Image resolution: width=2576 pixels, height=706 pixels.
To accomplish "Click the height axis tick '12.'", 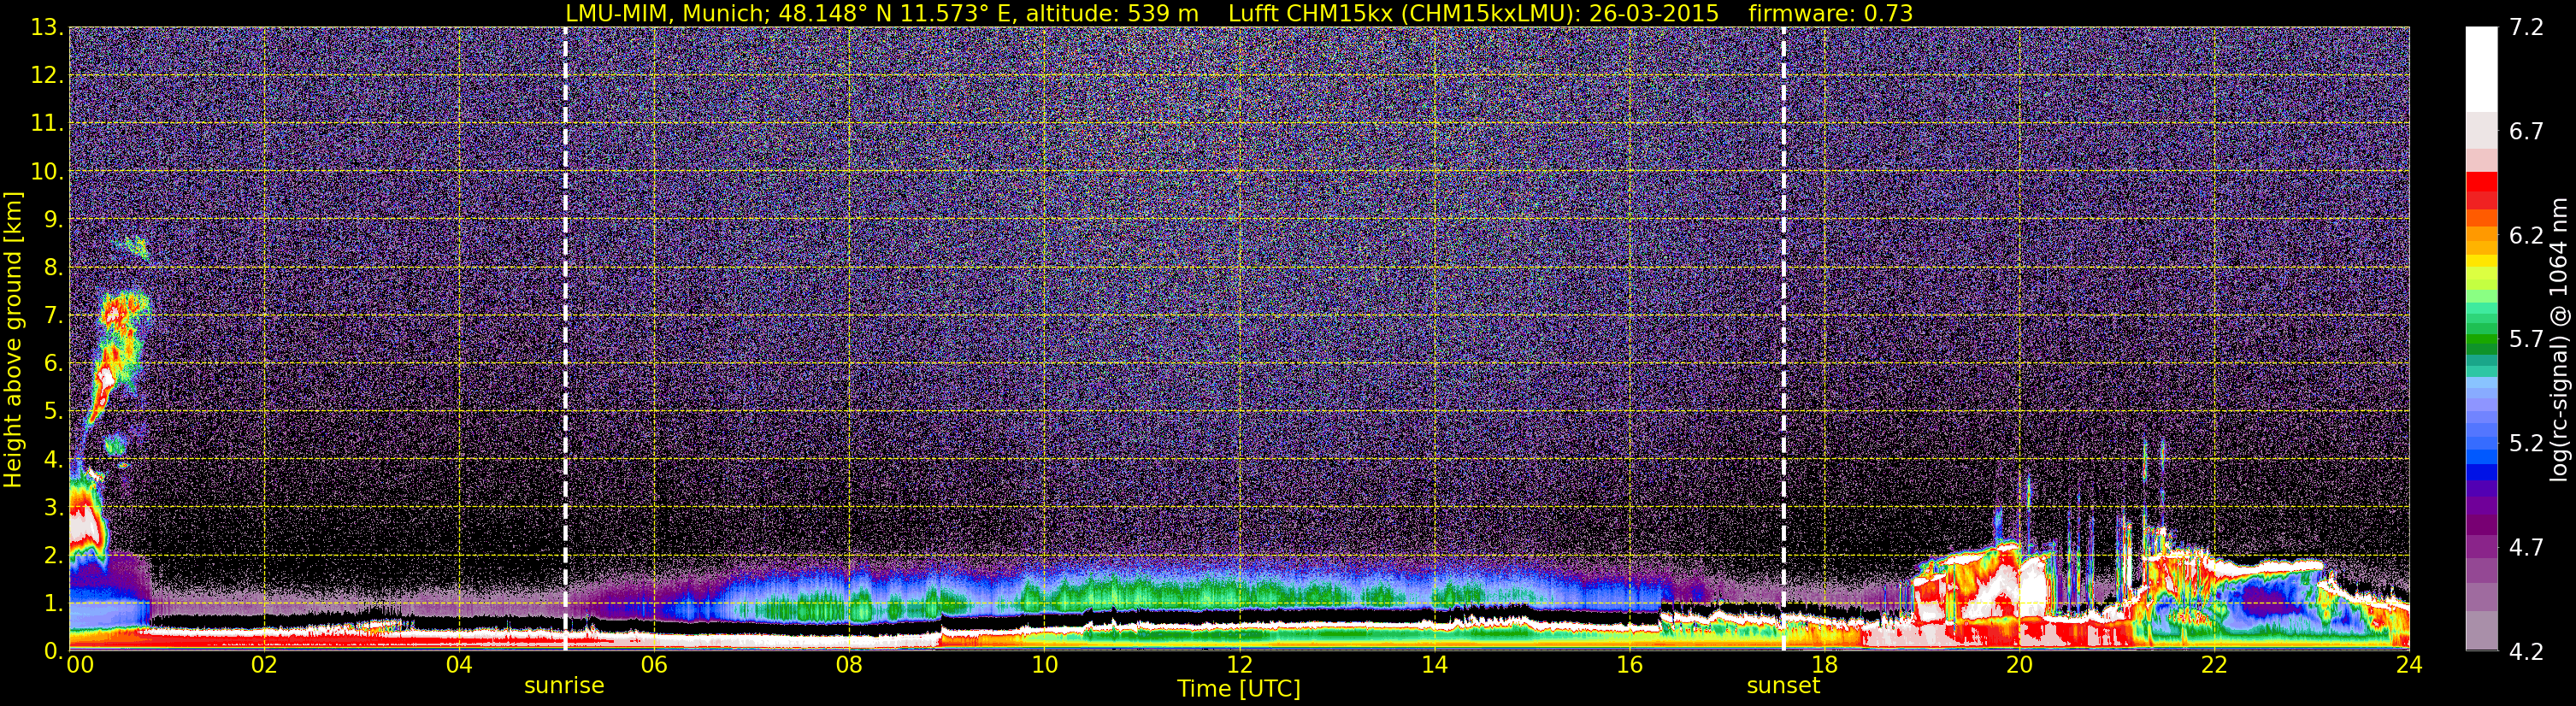I will tap(47, 75).
